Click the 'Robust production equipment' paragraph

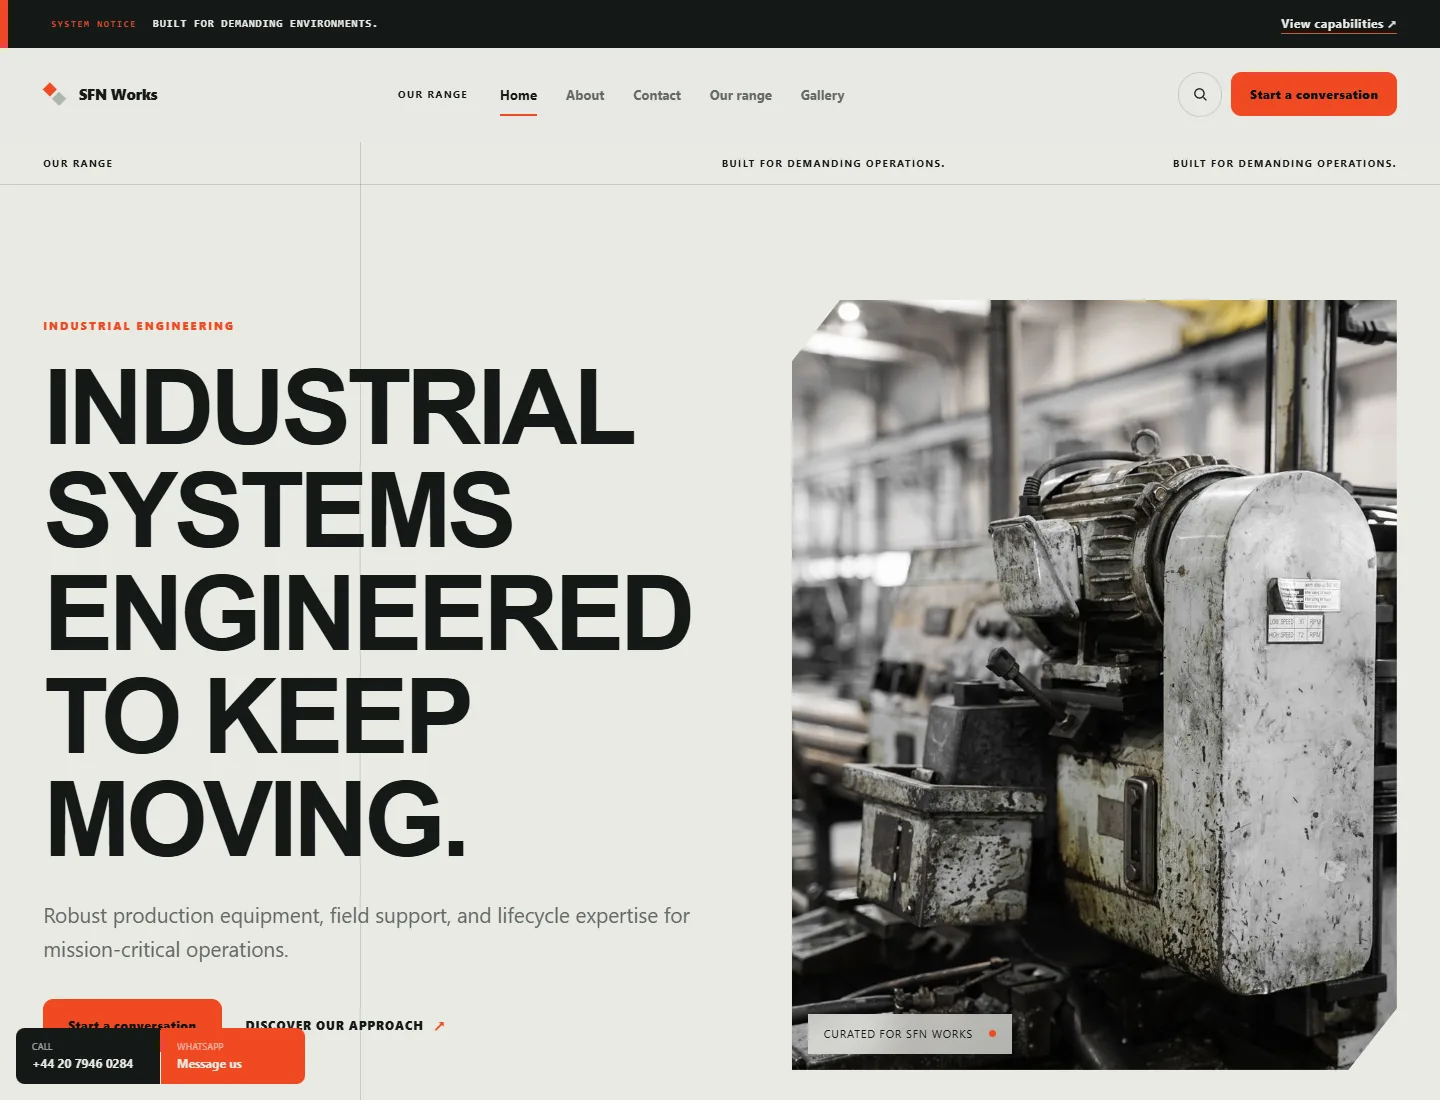[366, 933]
